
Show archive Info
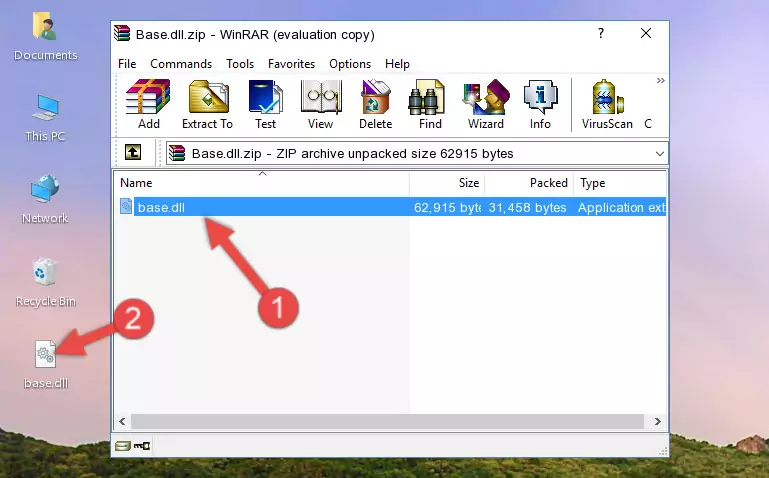click(x=540, y=104)
